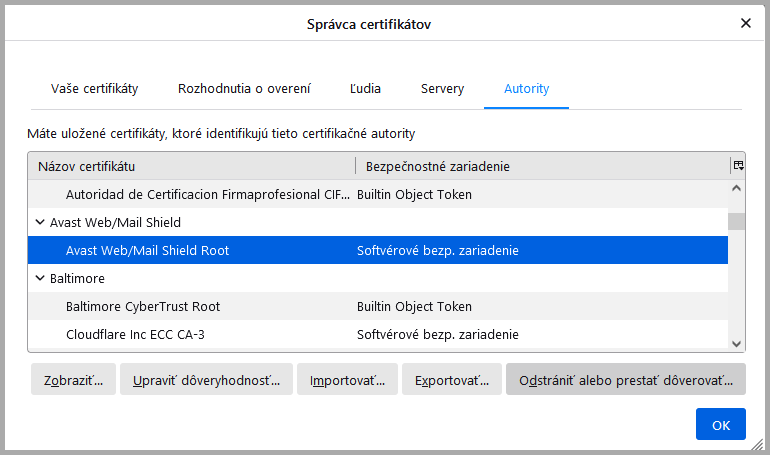
Task: Click the Importovať button
Action: click(347, 380)
